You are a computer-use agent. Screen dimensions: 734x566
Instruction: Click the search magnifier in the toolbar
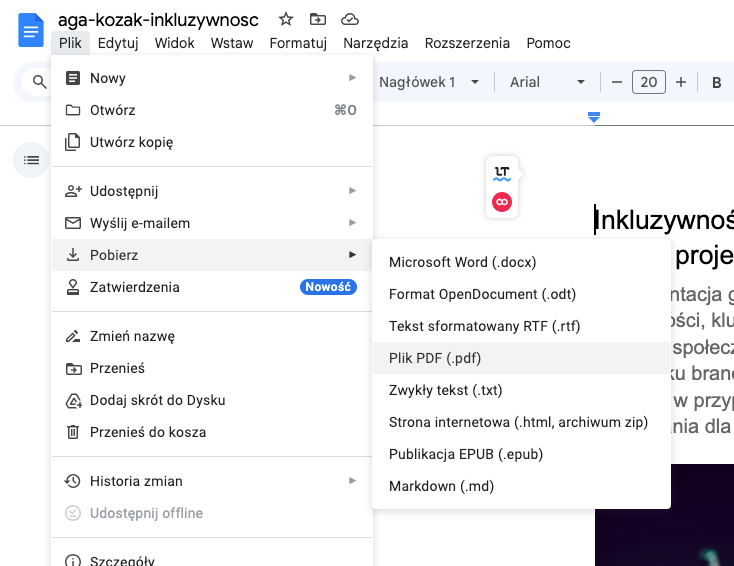(x=40, y=83)
